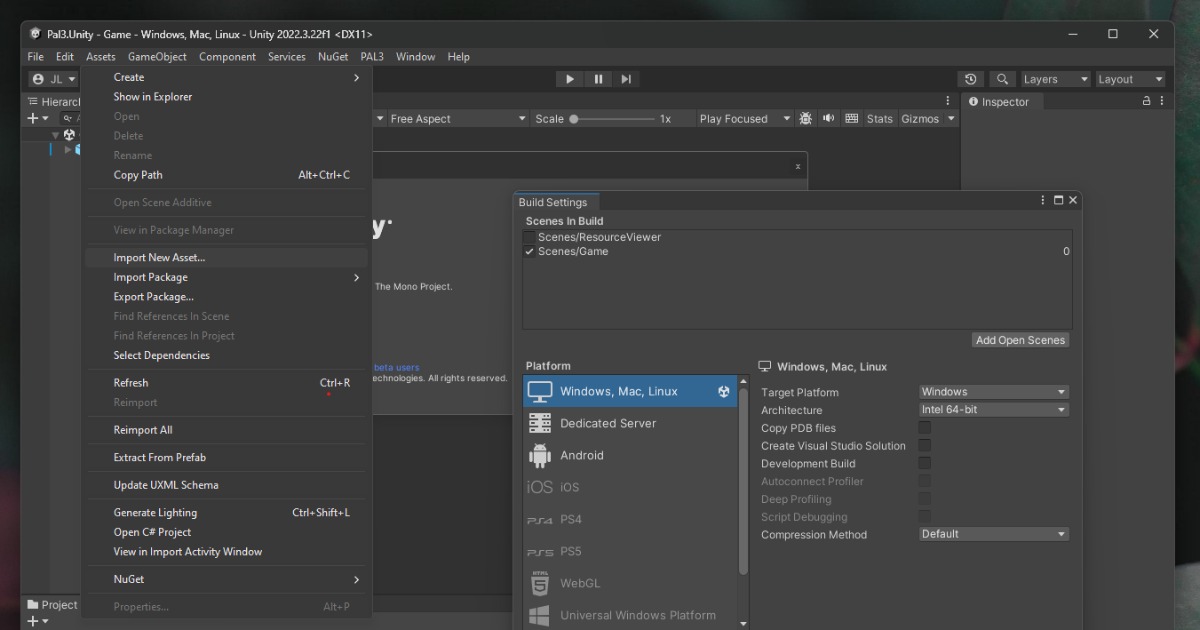The height and width of the screenshot is (630, 1200).
Task: Open the version control history icon
Action: pyautogui.click(x=970, y=78)
